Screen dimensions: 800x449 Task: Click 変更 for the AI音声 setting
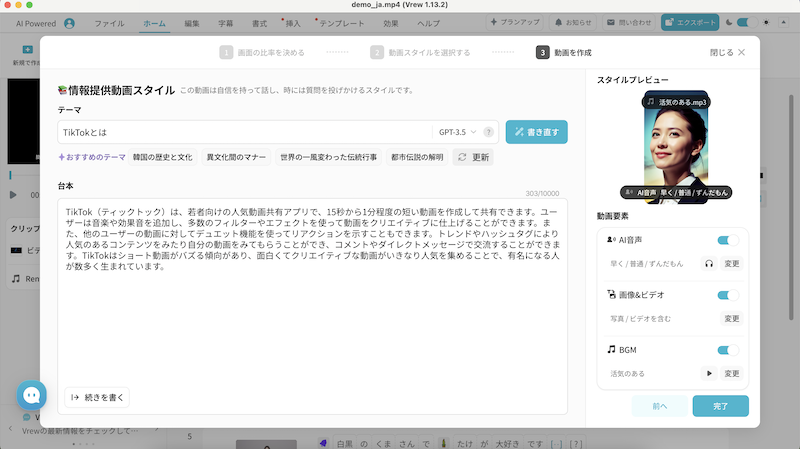coord(732,264)
